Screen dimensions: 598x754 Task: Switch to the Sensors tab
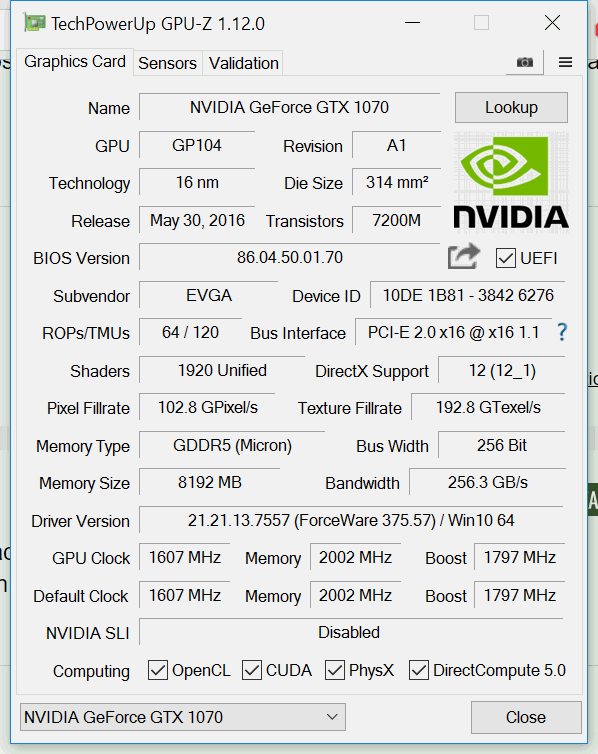pos(168,63)
